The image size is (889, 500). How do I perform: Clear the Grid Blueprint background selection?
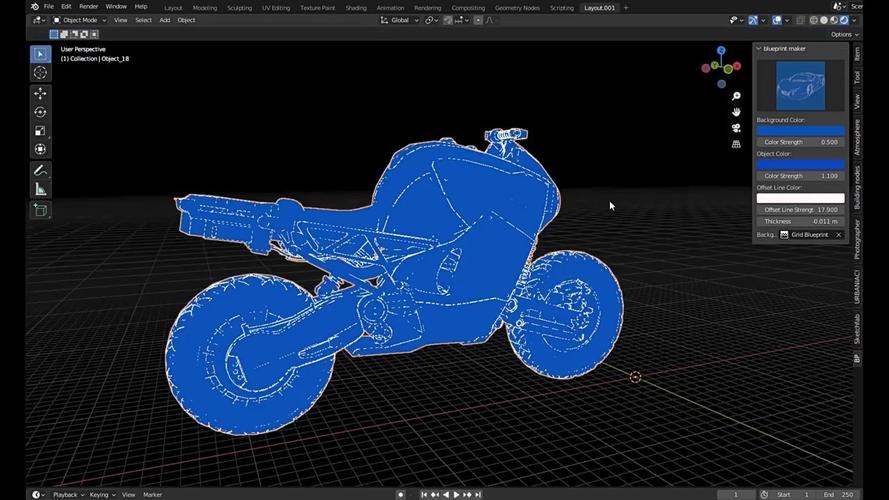[839, 235]
